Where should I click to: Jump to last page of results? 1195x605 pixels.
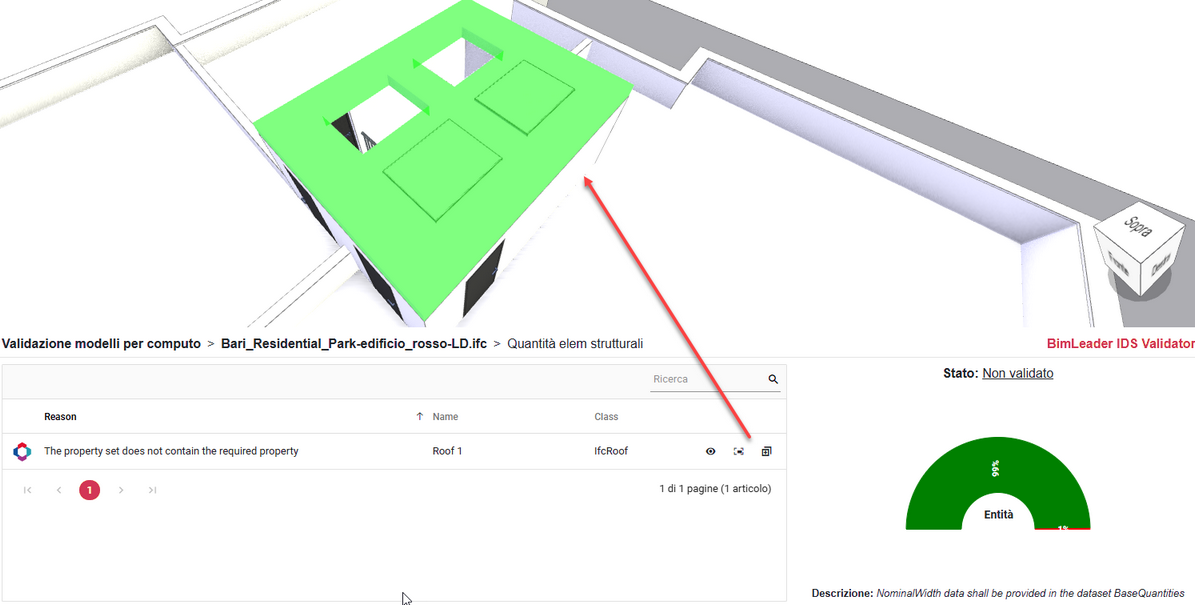point(152,490)
